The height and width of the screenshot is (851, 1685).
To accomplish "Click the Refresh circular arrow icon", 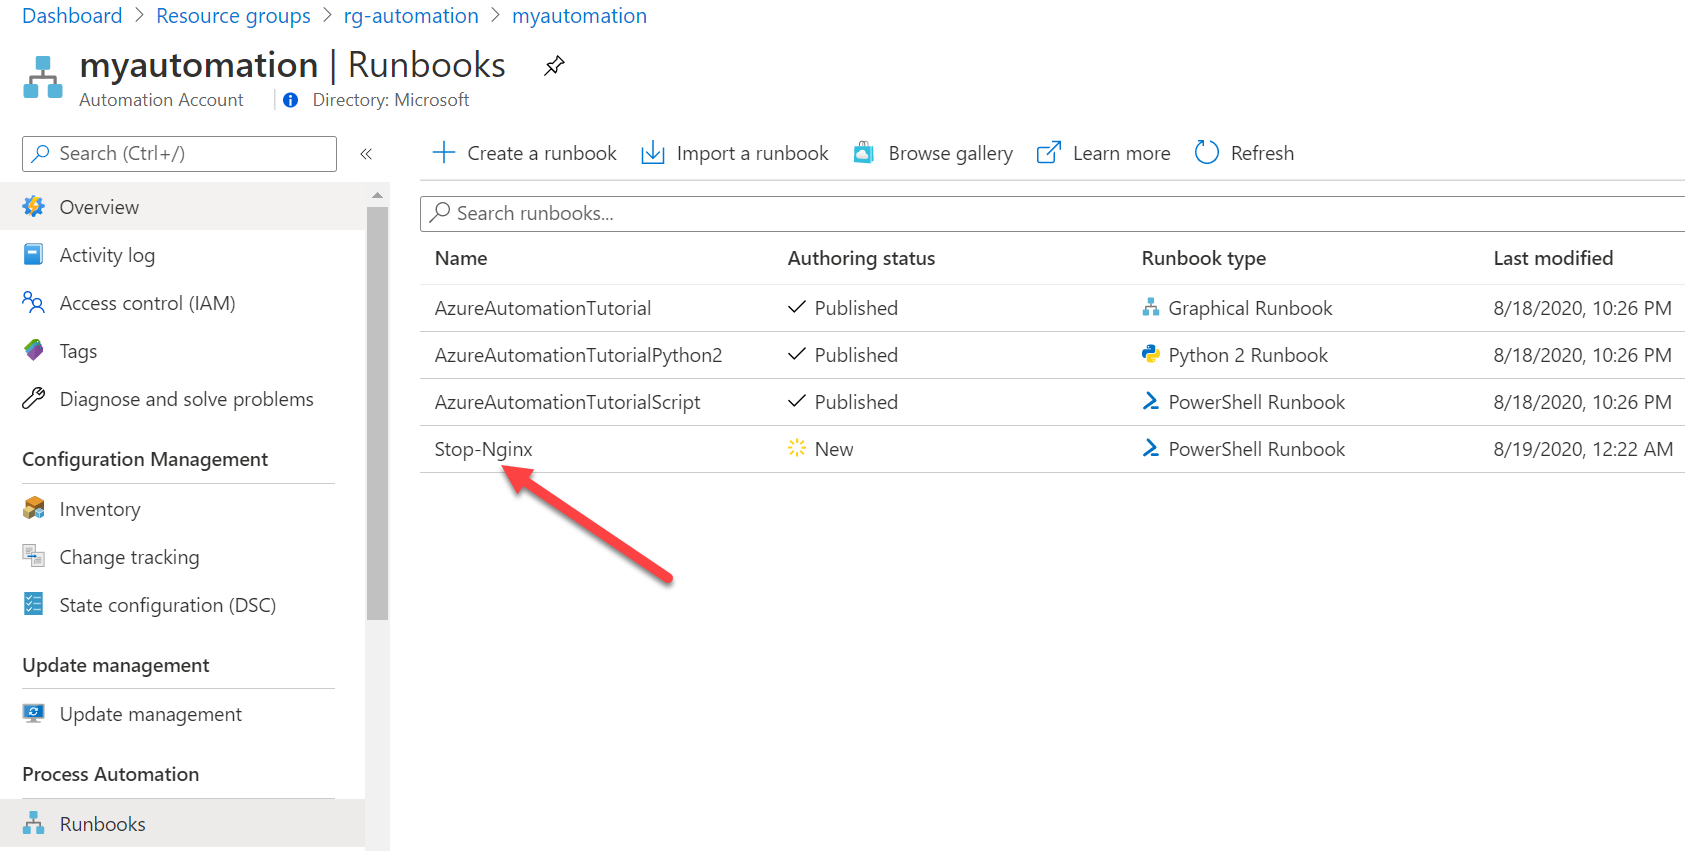I will click(1207, 153).
